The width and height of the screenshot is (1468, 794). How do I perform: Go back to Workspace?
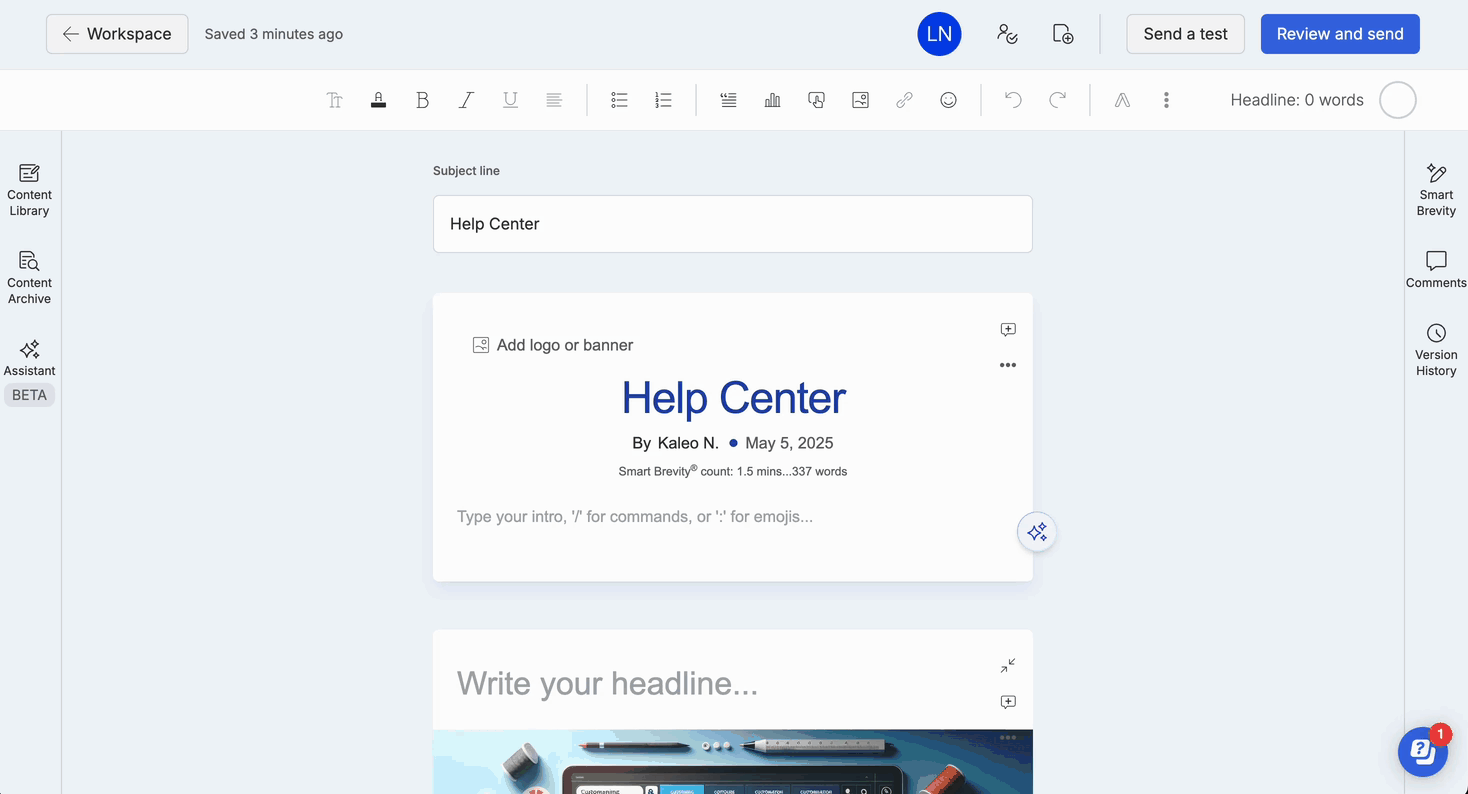pyautogui.click(x=117, y=34)
